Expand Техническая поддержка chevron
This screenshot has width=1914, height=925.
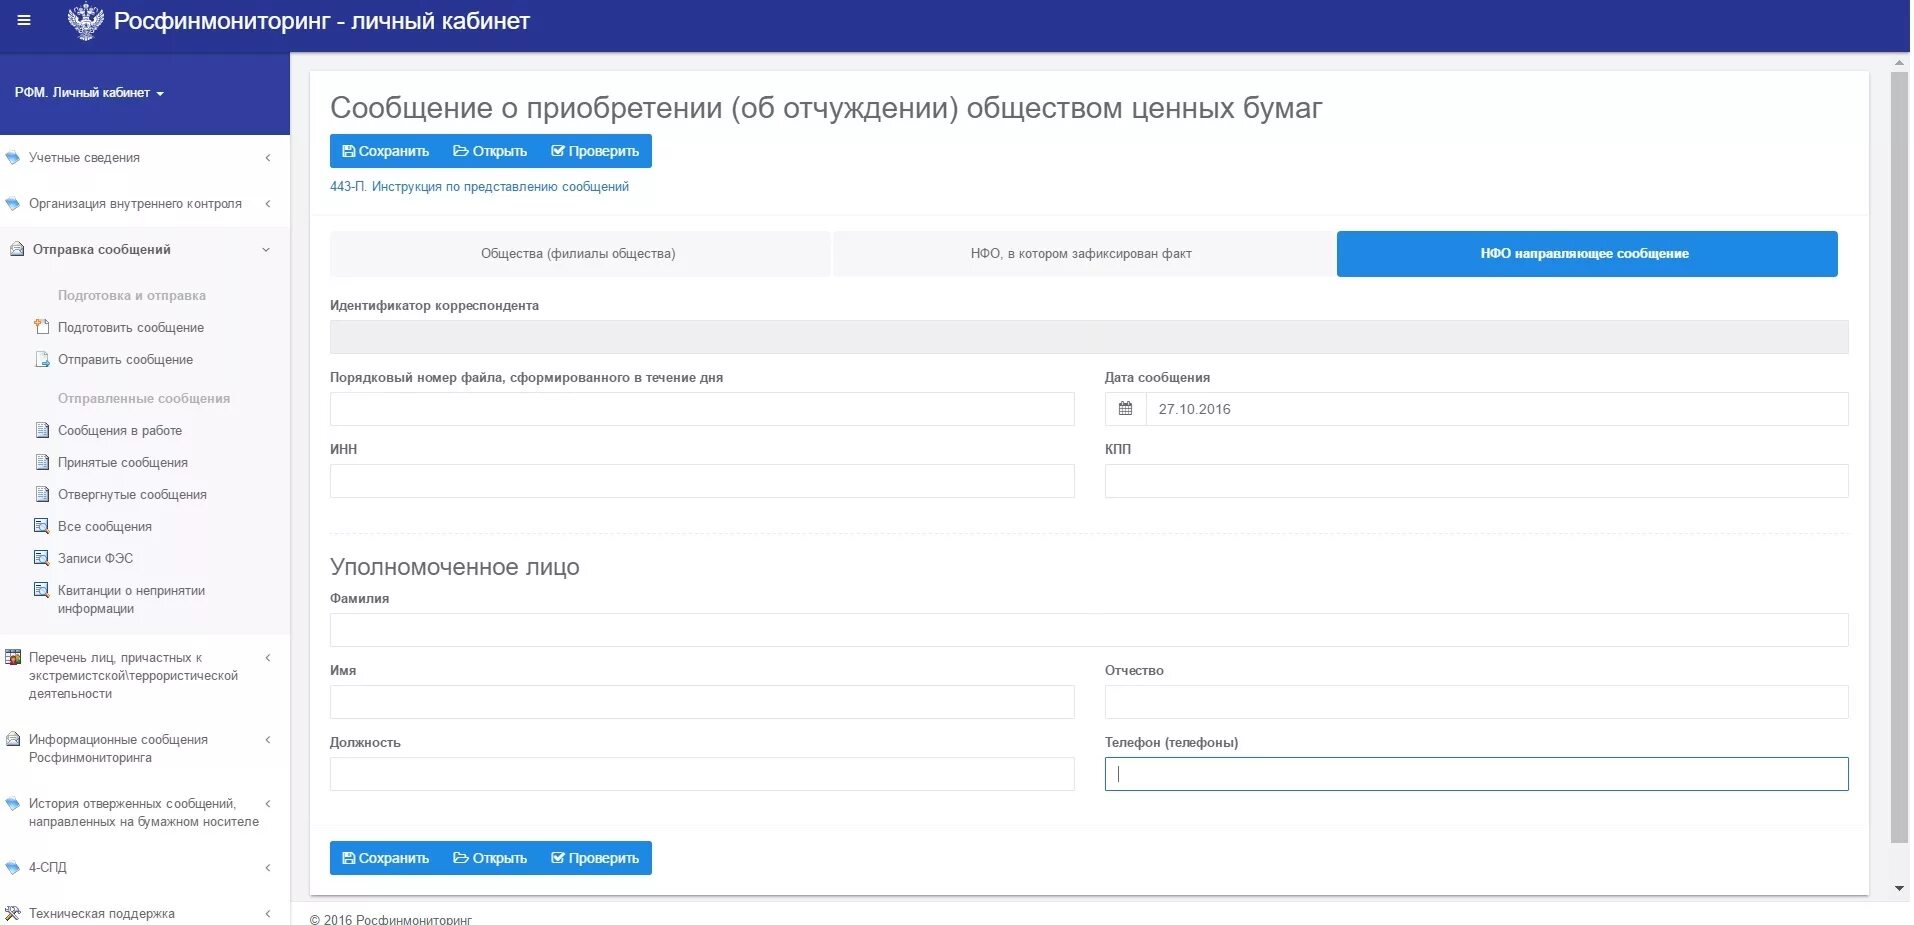pyautogui.click(x=268, y=914)
